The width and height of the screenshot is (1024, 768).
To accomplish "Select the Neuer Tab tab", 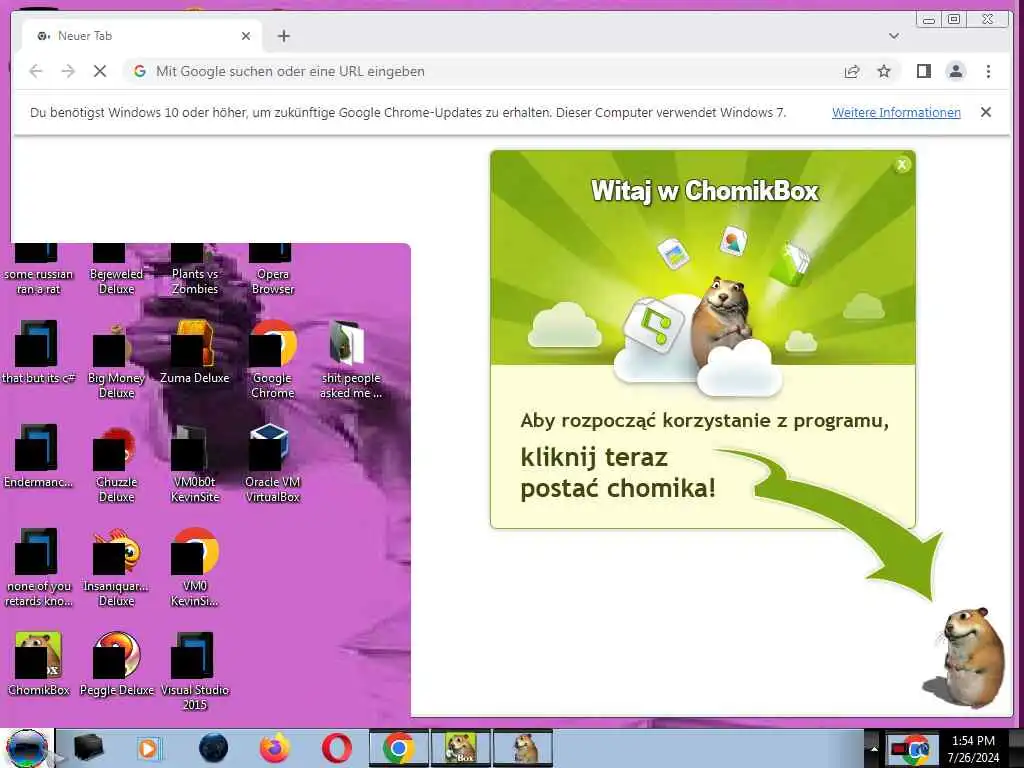I will pos(142,36).
